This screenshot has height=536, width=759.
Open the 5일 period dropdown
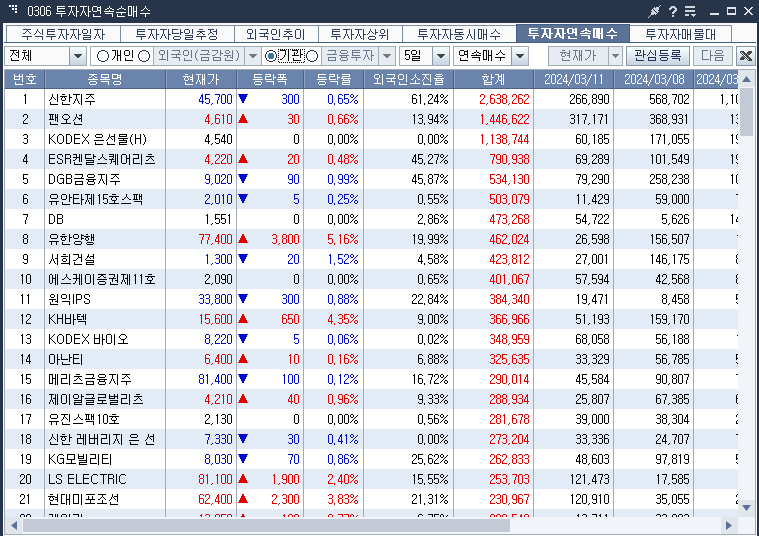(x=440, y=56)
